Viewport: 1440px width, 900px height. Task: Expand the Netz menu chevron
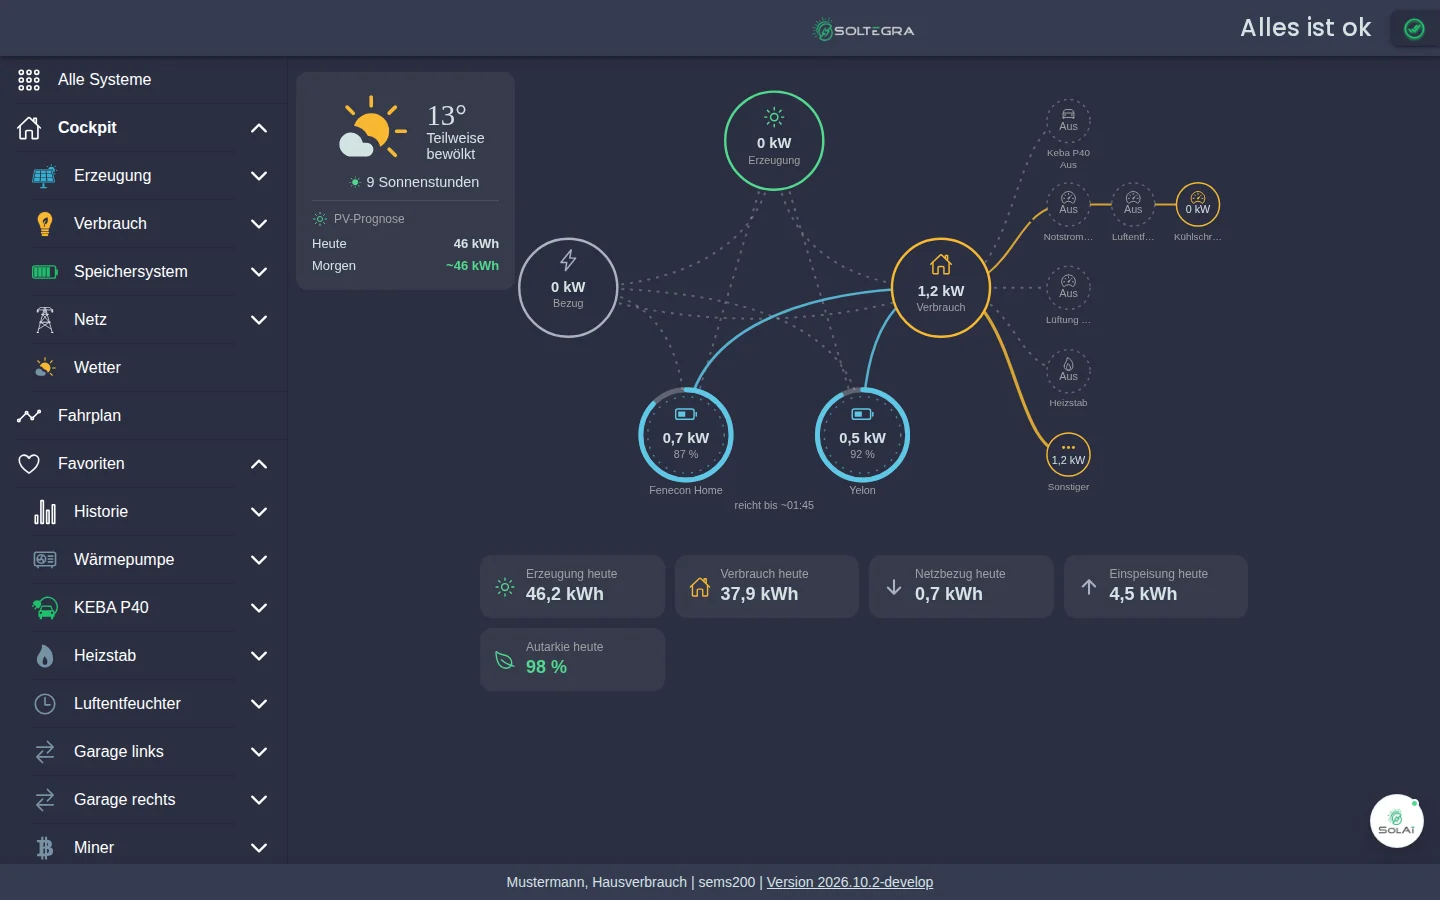coord(259,320)
